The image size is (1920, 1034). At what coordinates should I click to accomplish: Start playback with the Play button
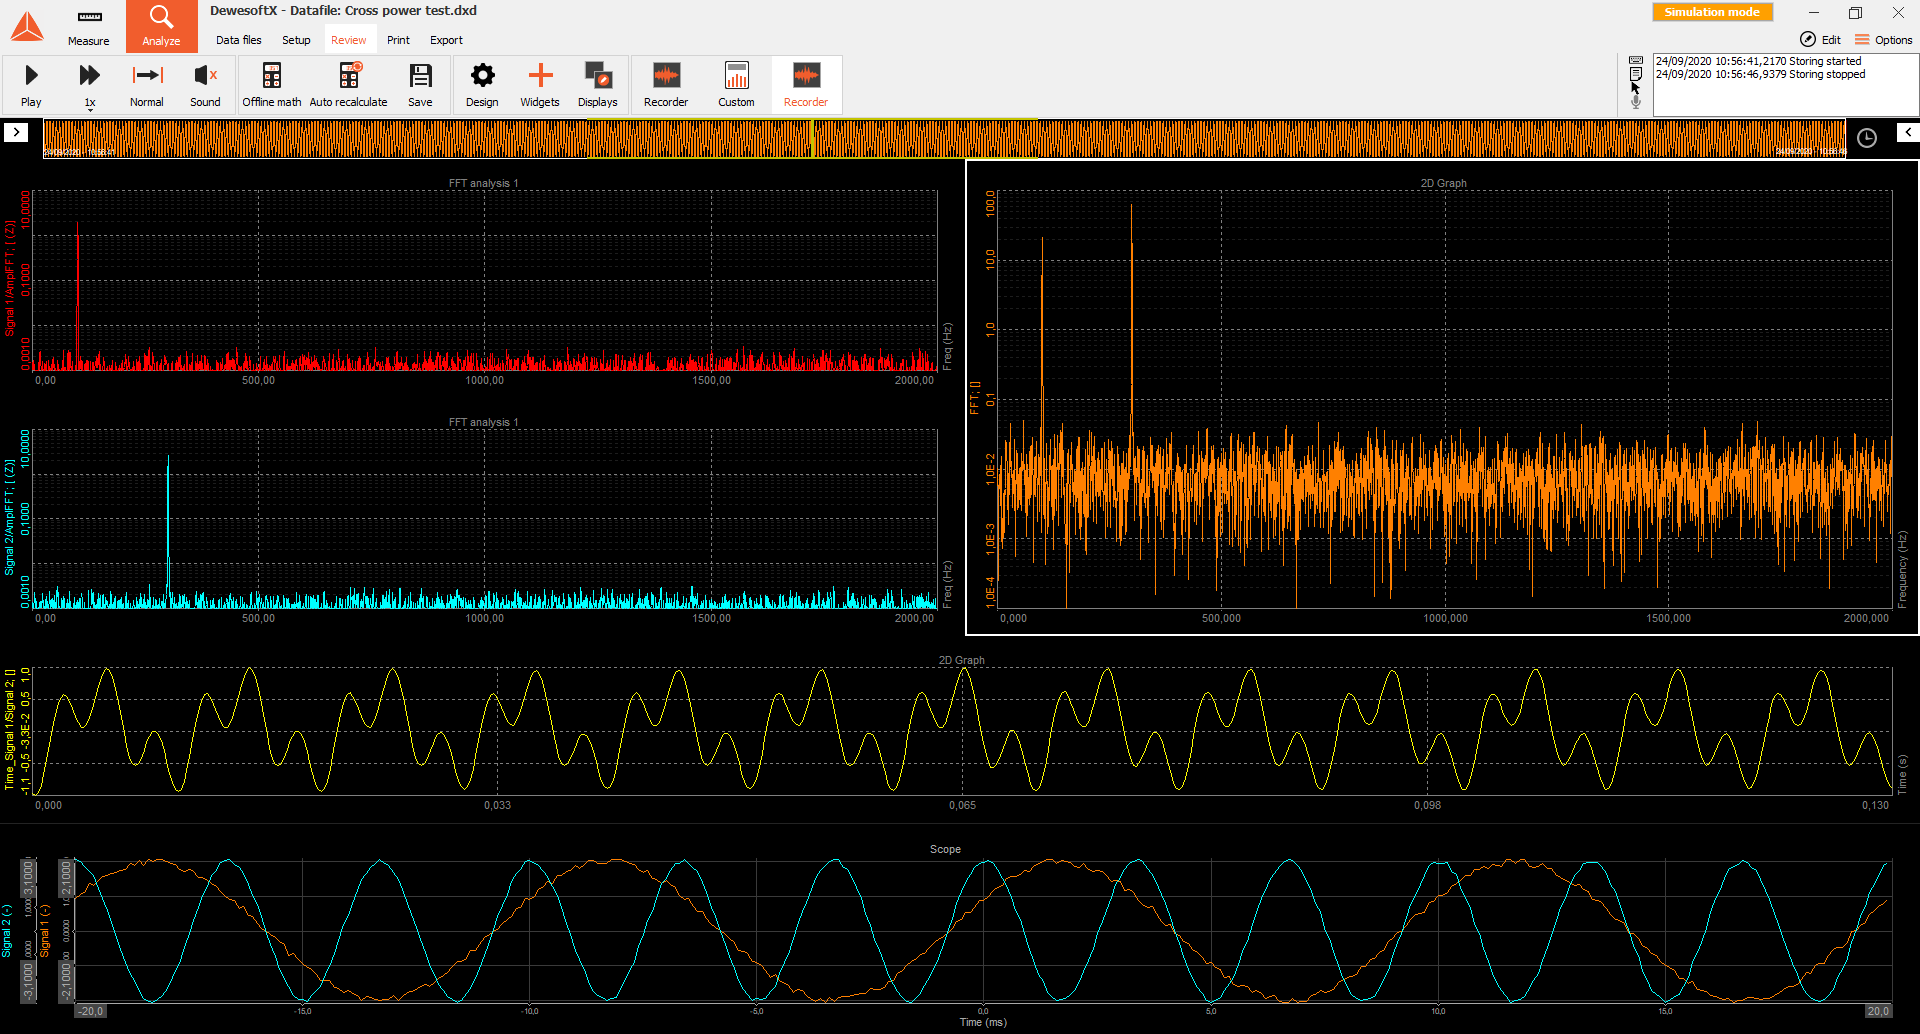31,84
